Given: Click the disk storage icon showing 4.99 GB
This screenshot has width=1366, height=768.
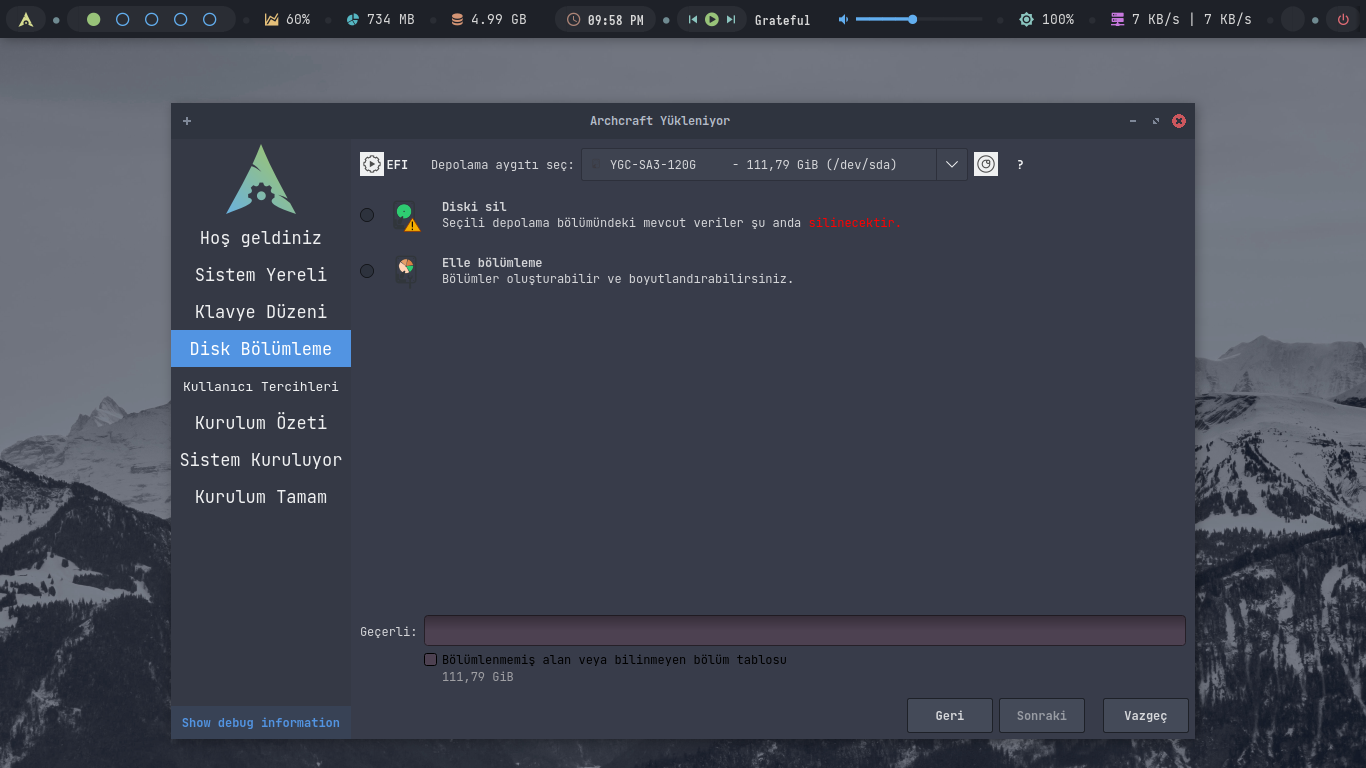Looking at the screenshot, I should pos(457,19).
